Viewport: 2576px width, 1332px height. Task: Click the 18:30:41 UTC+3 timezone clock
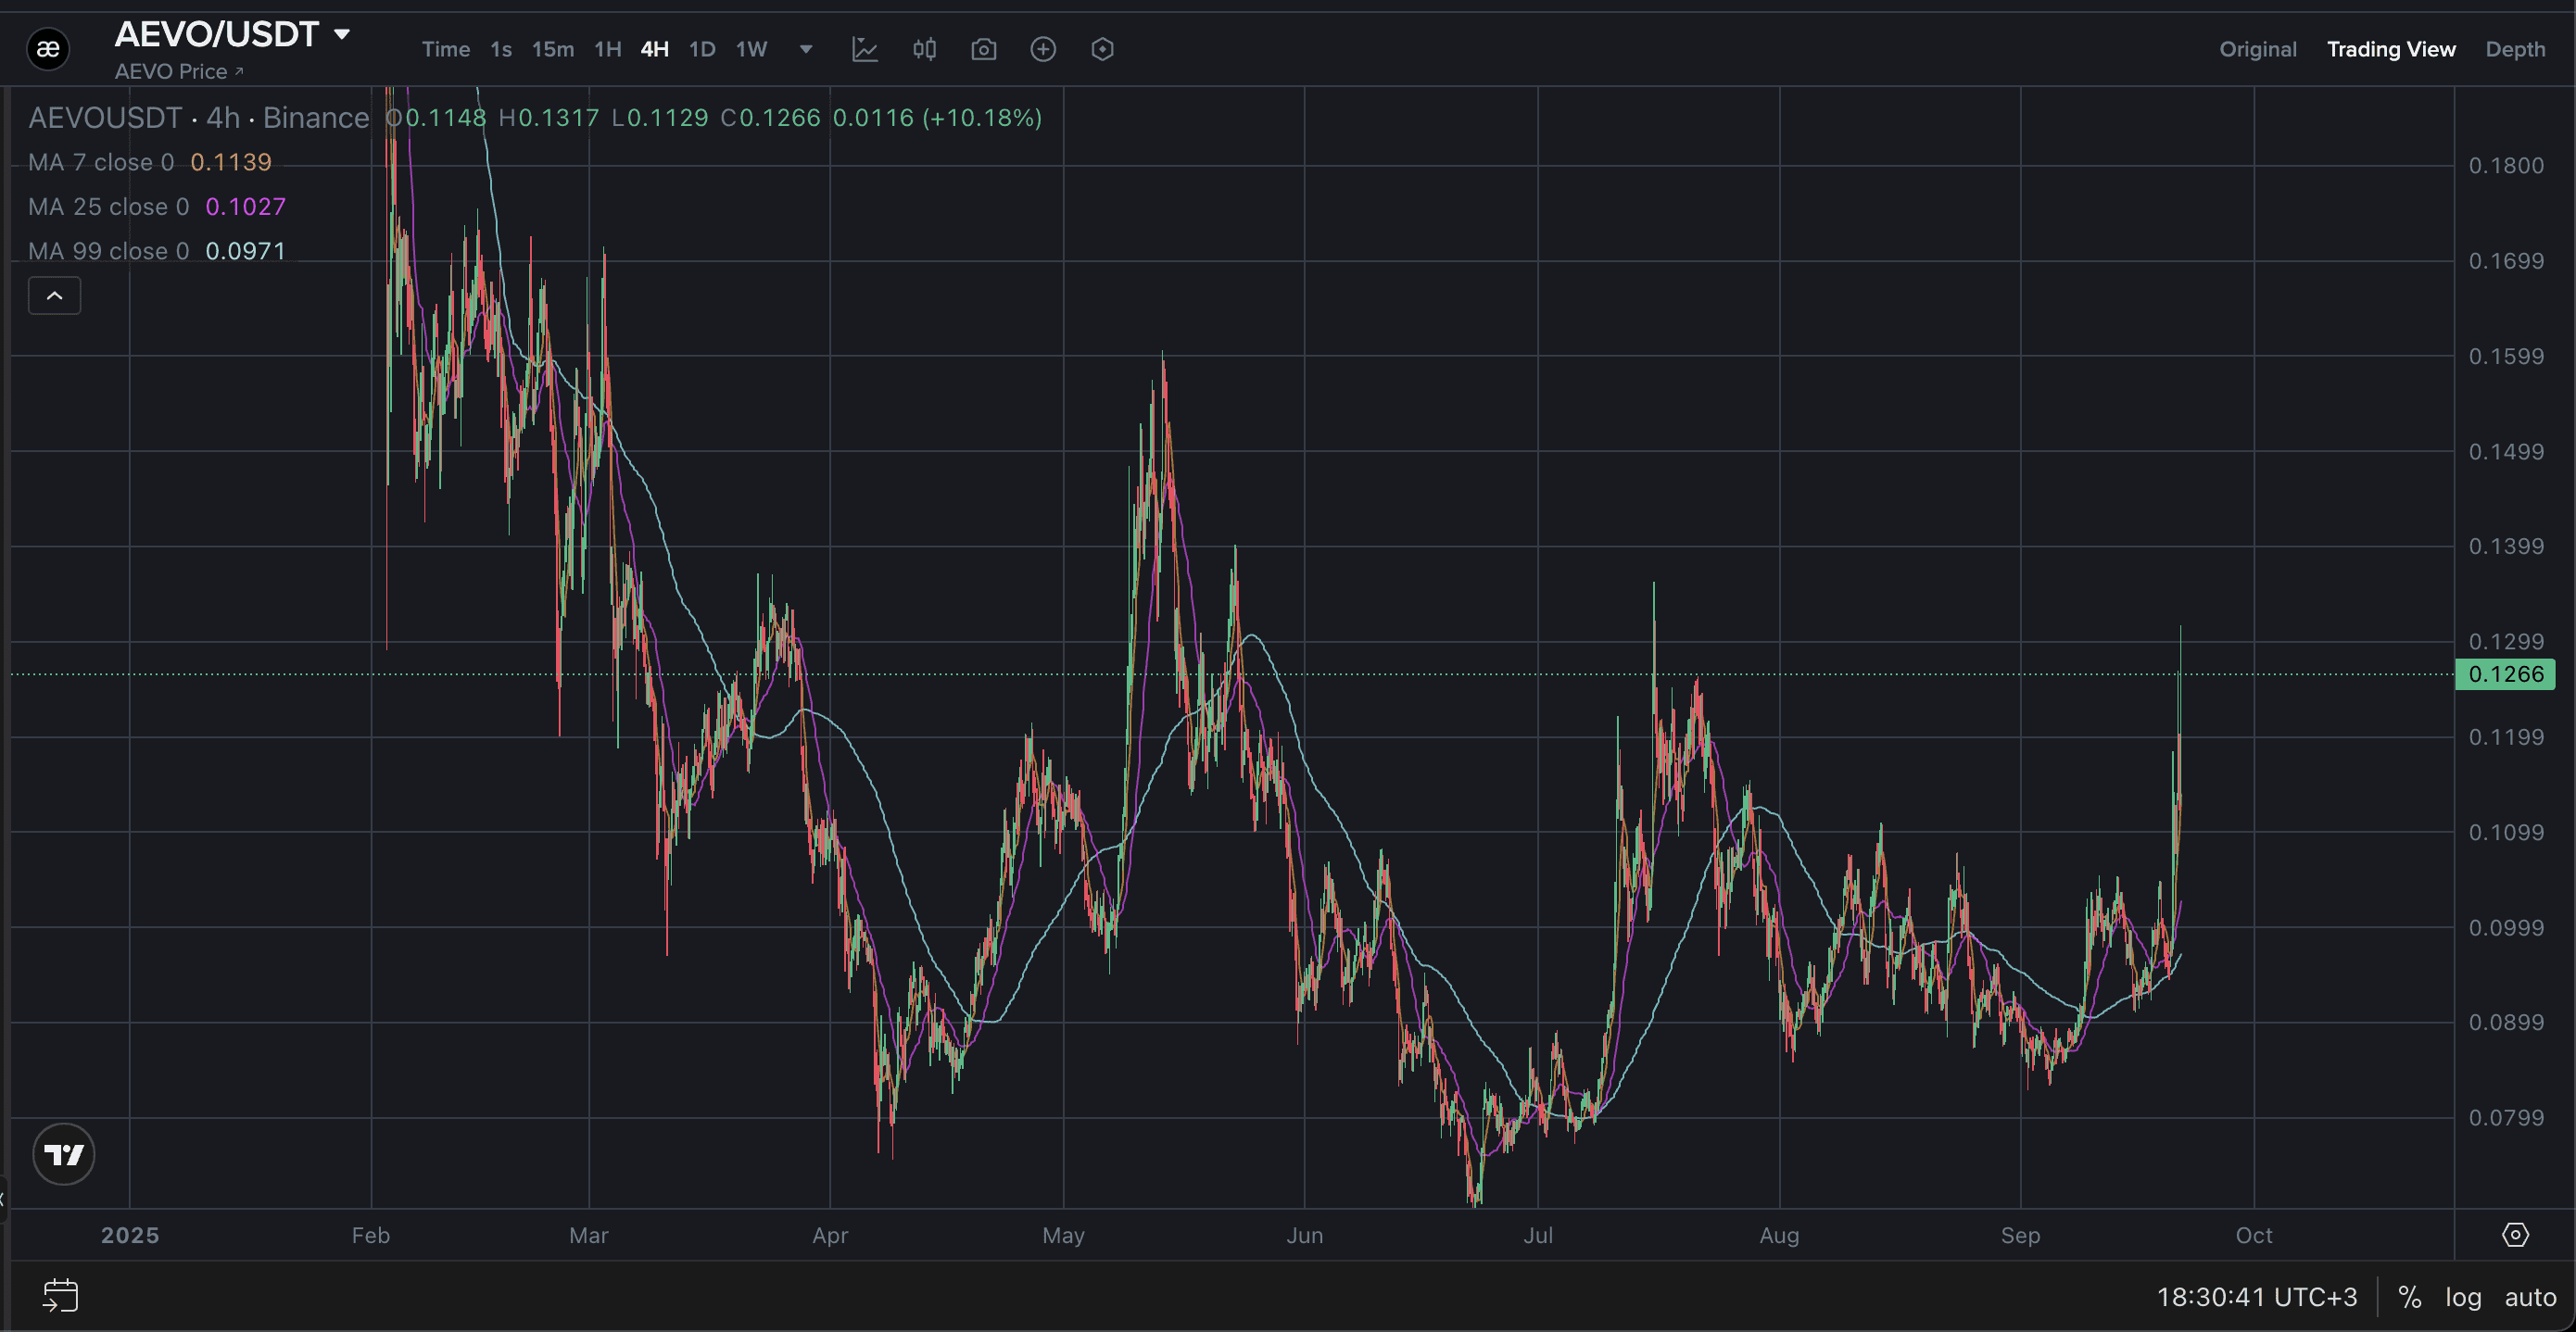pos(2256,1297)
